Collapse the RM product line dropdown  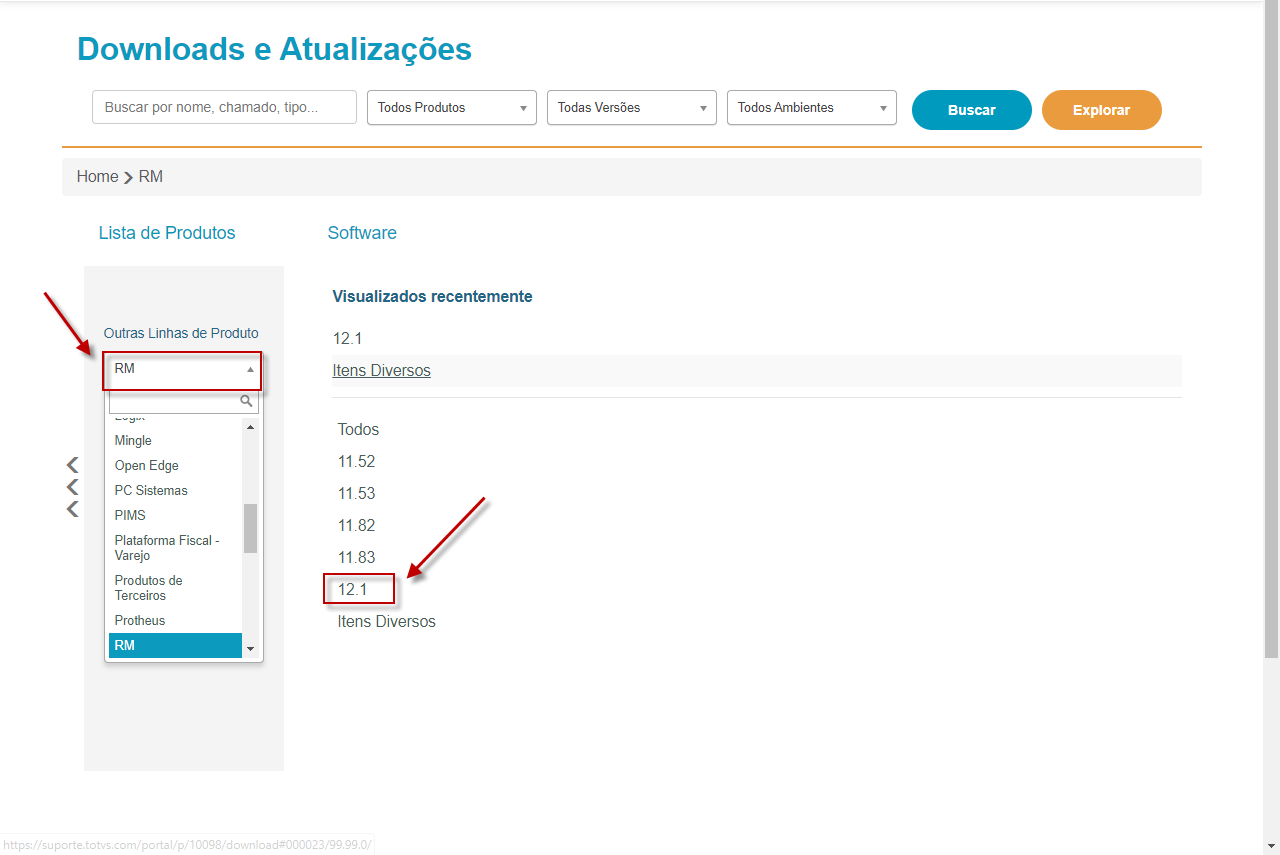182,369
